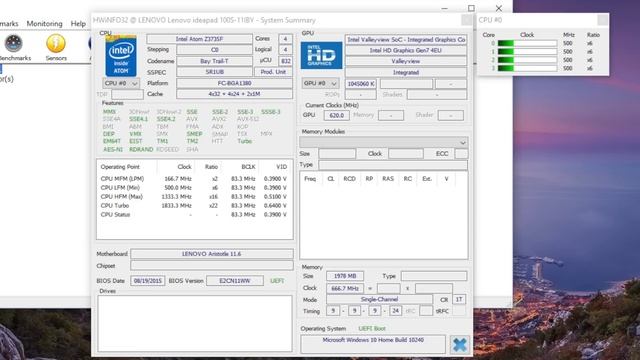Click the Motherboard field LENOVO Aristotle 11.6
640x360 pixels.
[211, 254]
